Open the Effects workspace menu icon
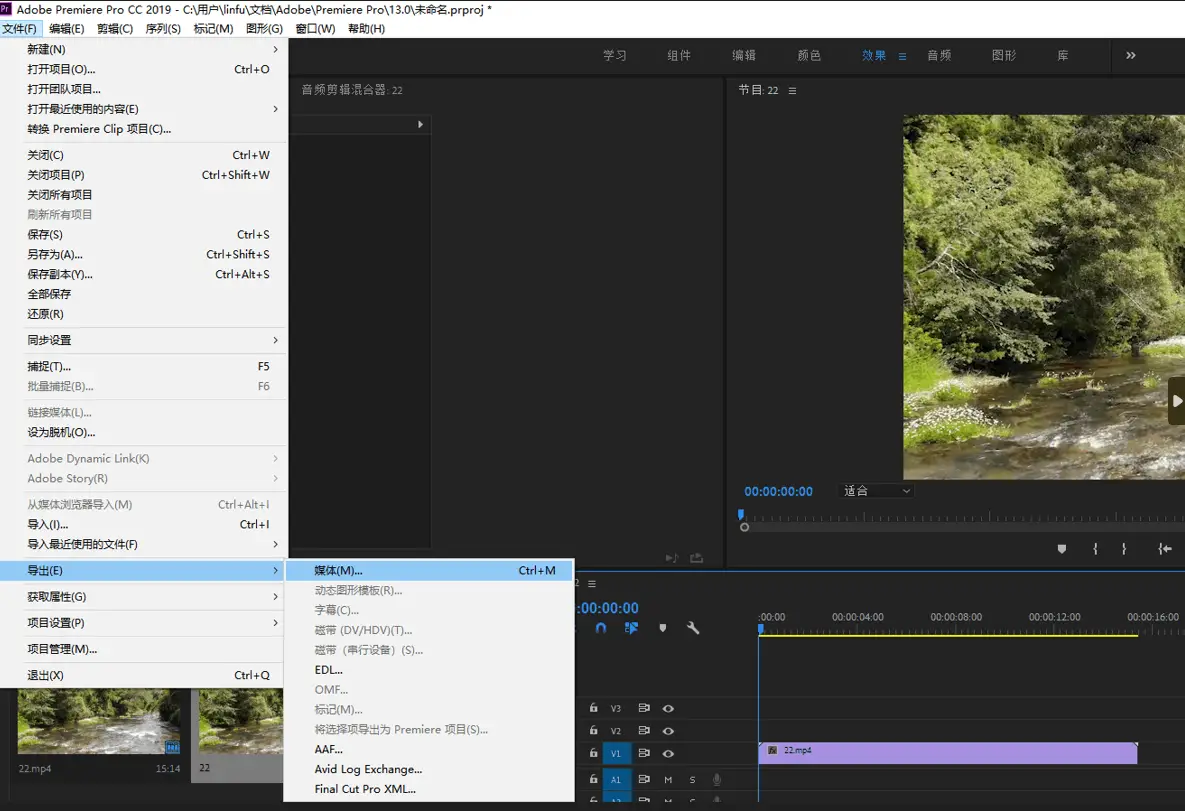 pos(902,56)
